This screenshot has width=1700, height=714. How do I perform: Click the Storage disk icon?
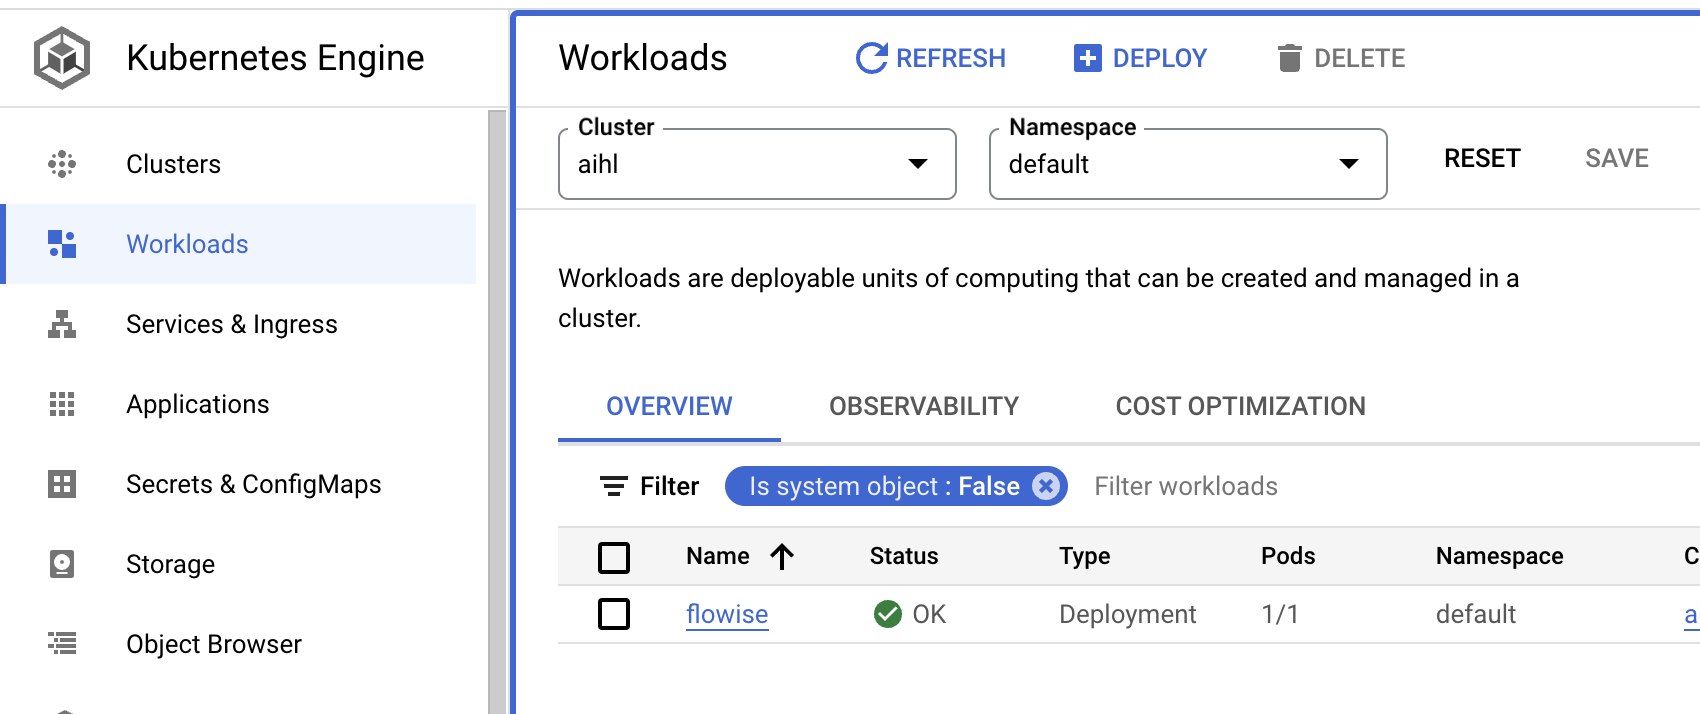point(62,564)
